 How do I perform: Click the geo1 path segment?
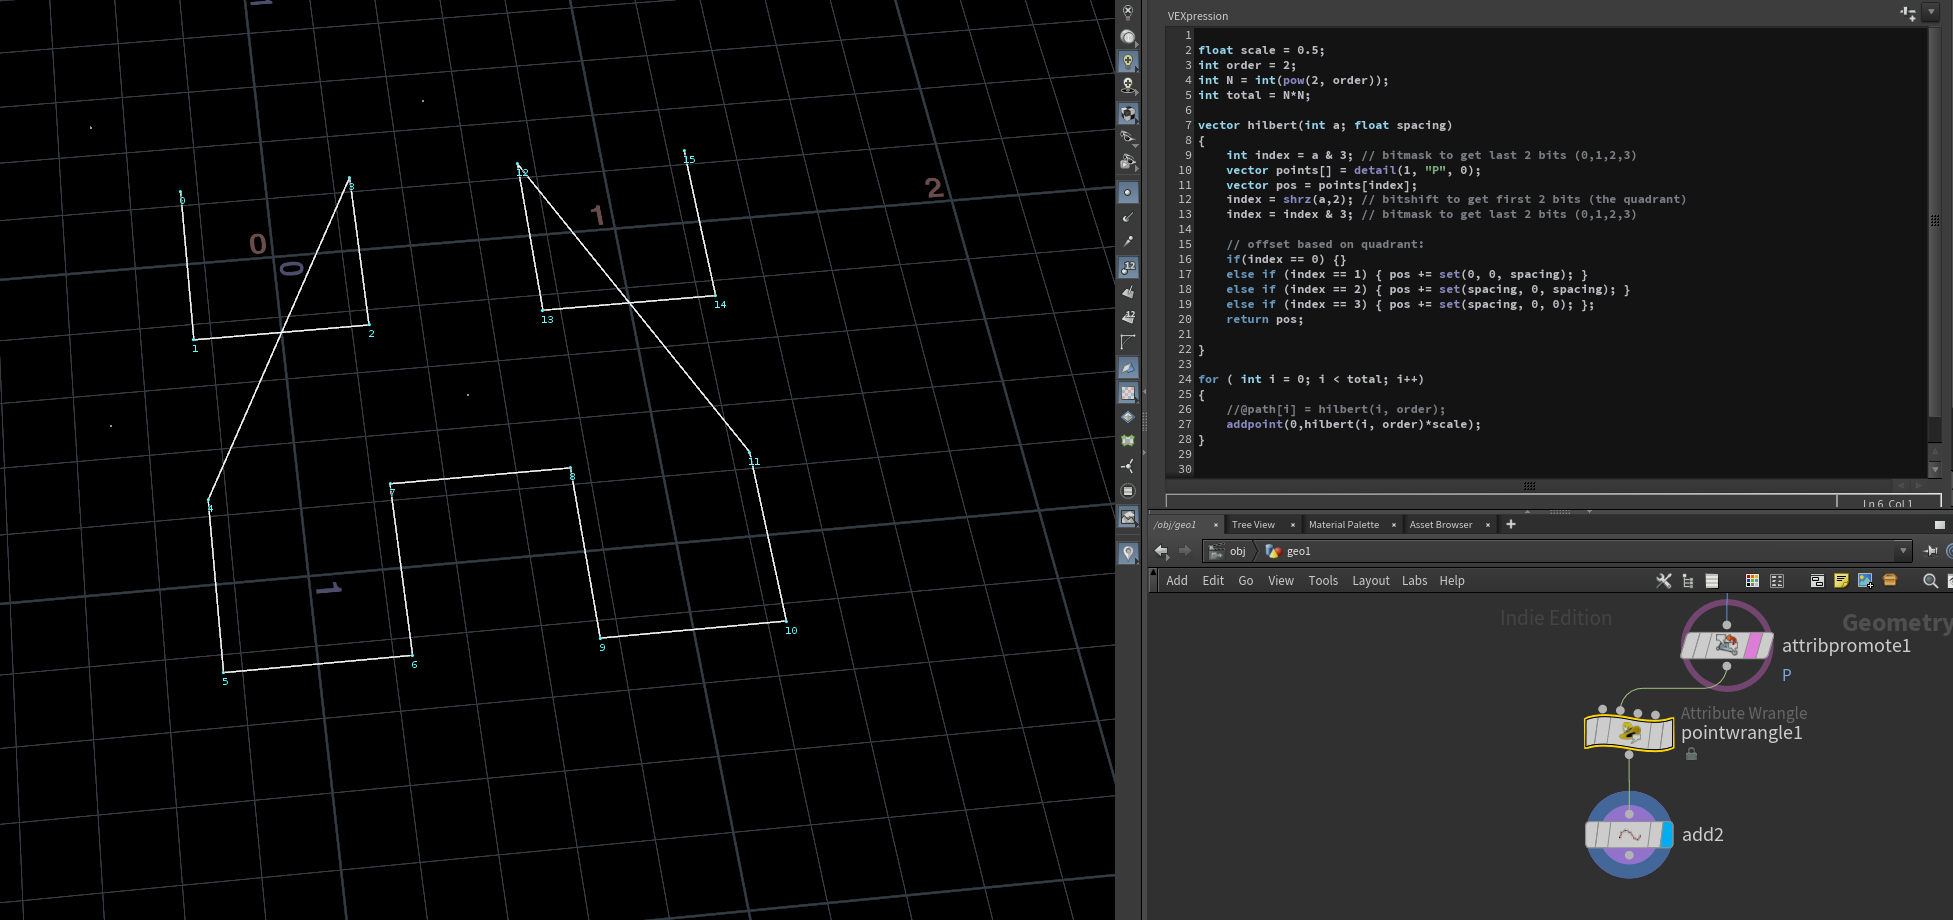(x=1289, y=551)
